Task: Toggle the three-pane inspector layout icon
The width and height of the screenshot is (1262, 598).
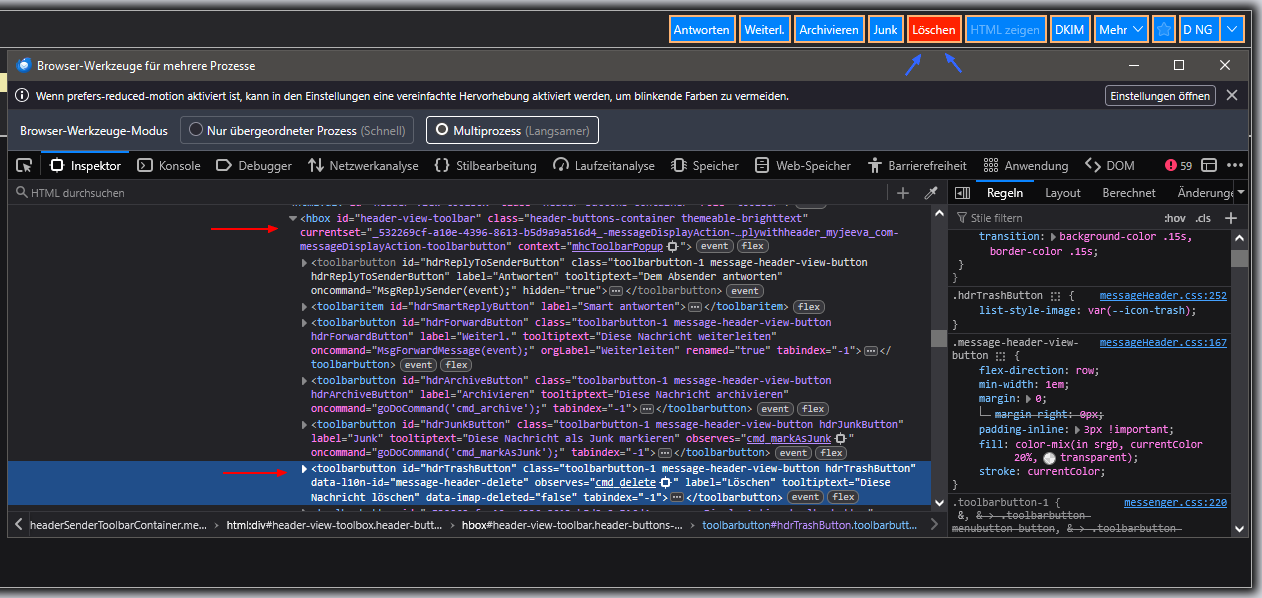Action: [x=960, y=193]
